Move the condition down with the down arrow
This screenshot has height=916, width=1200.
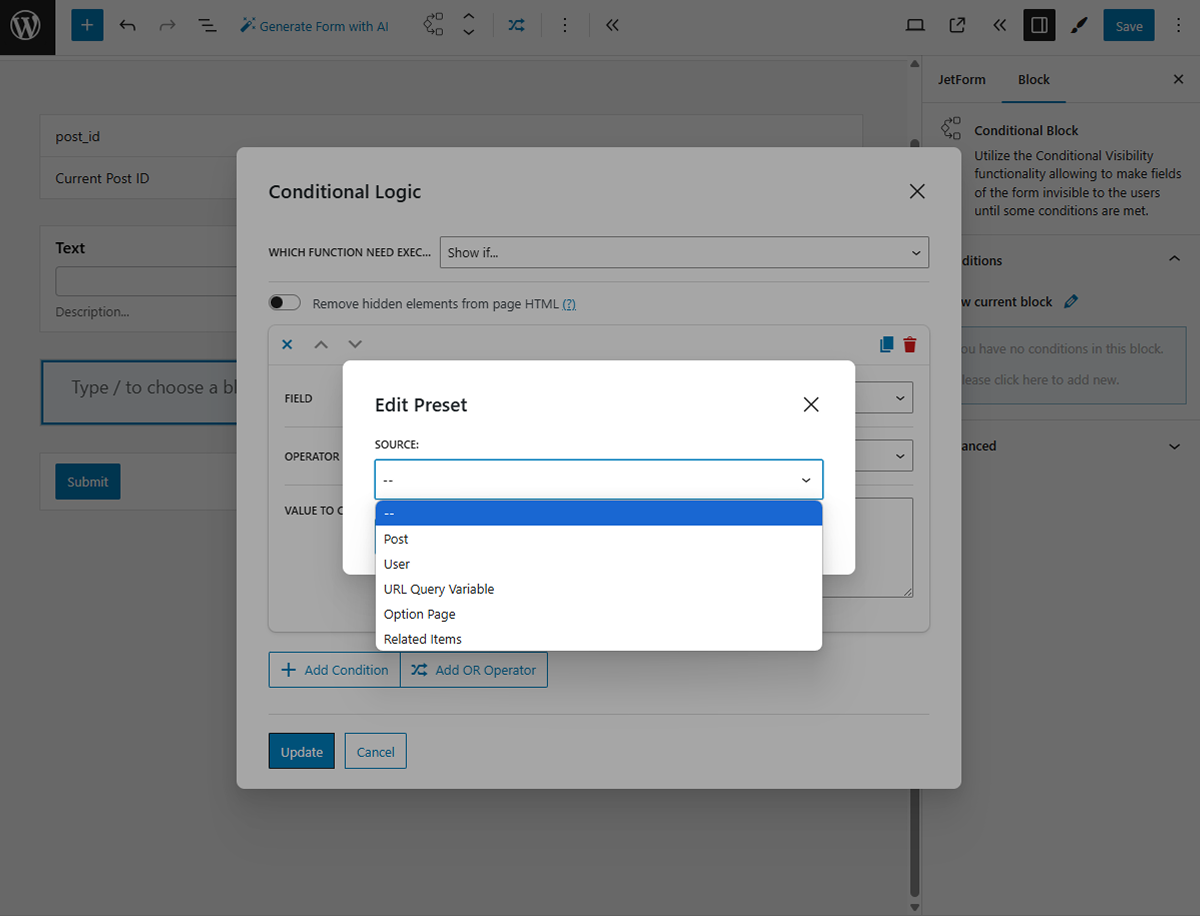[355, 343]
